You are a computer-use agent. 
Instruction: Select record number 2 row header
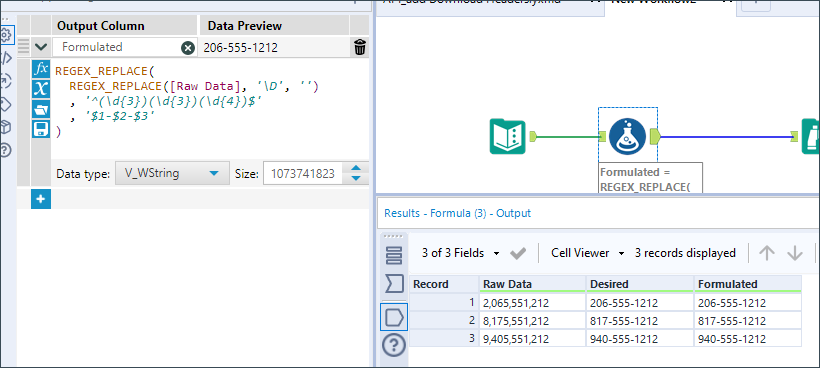click(444, 320)
